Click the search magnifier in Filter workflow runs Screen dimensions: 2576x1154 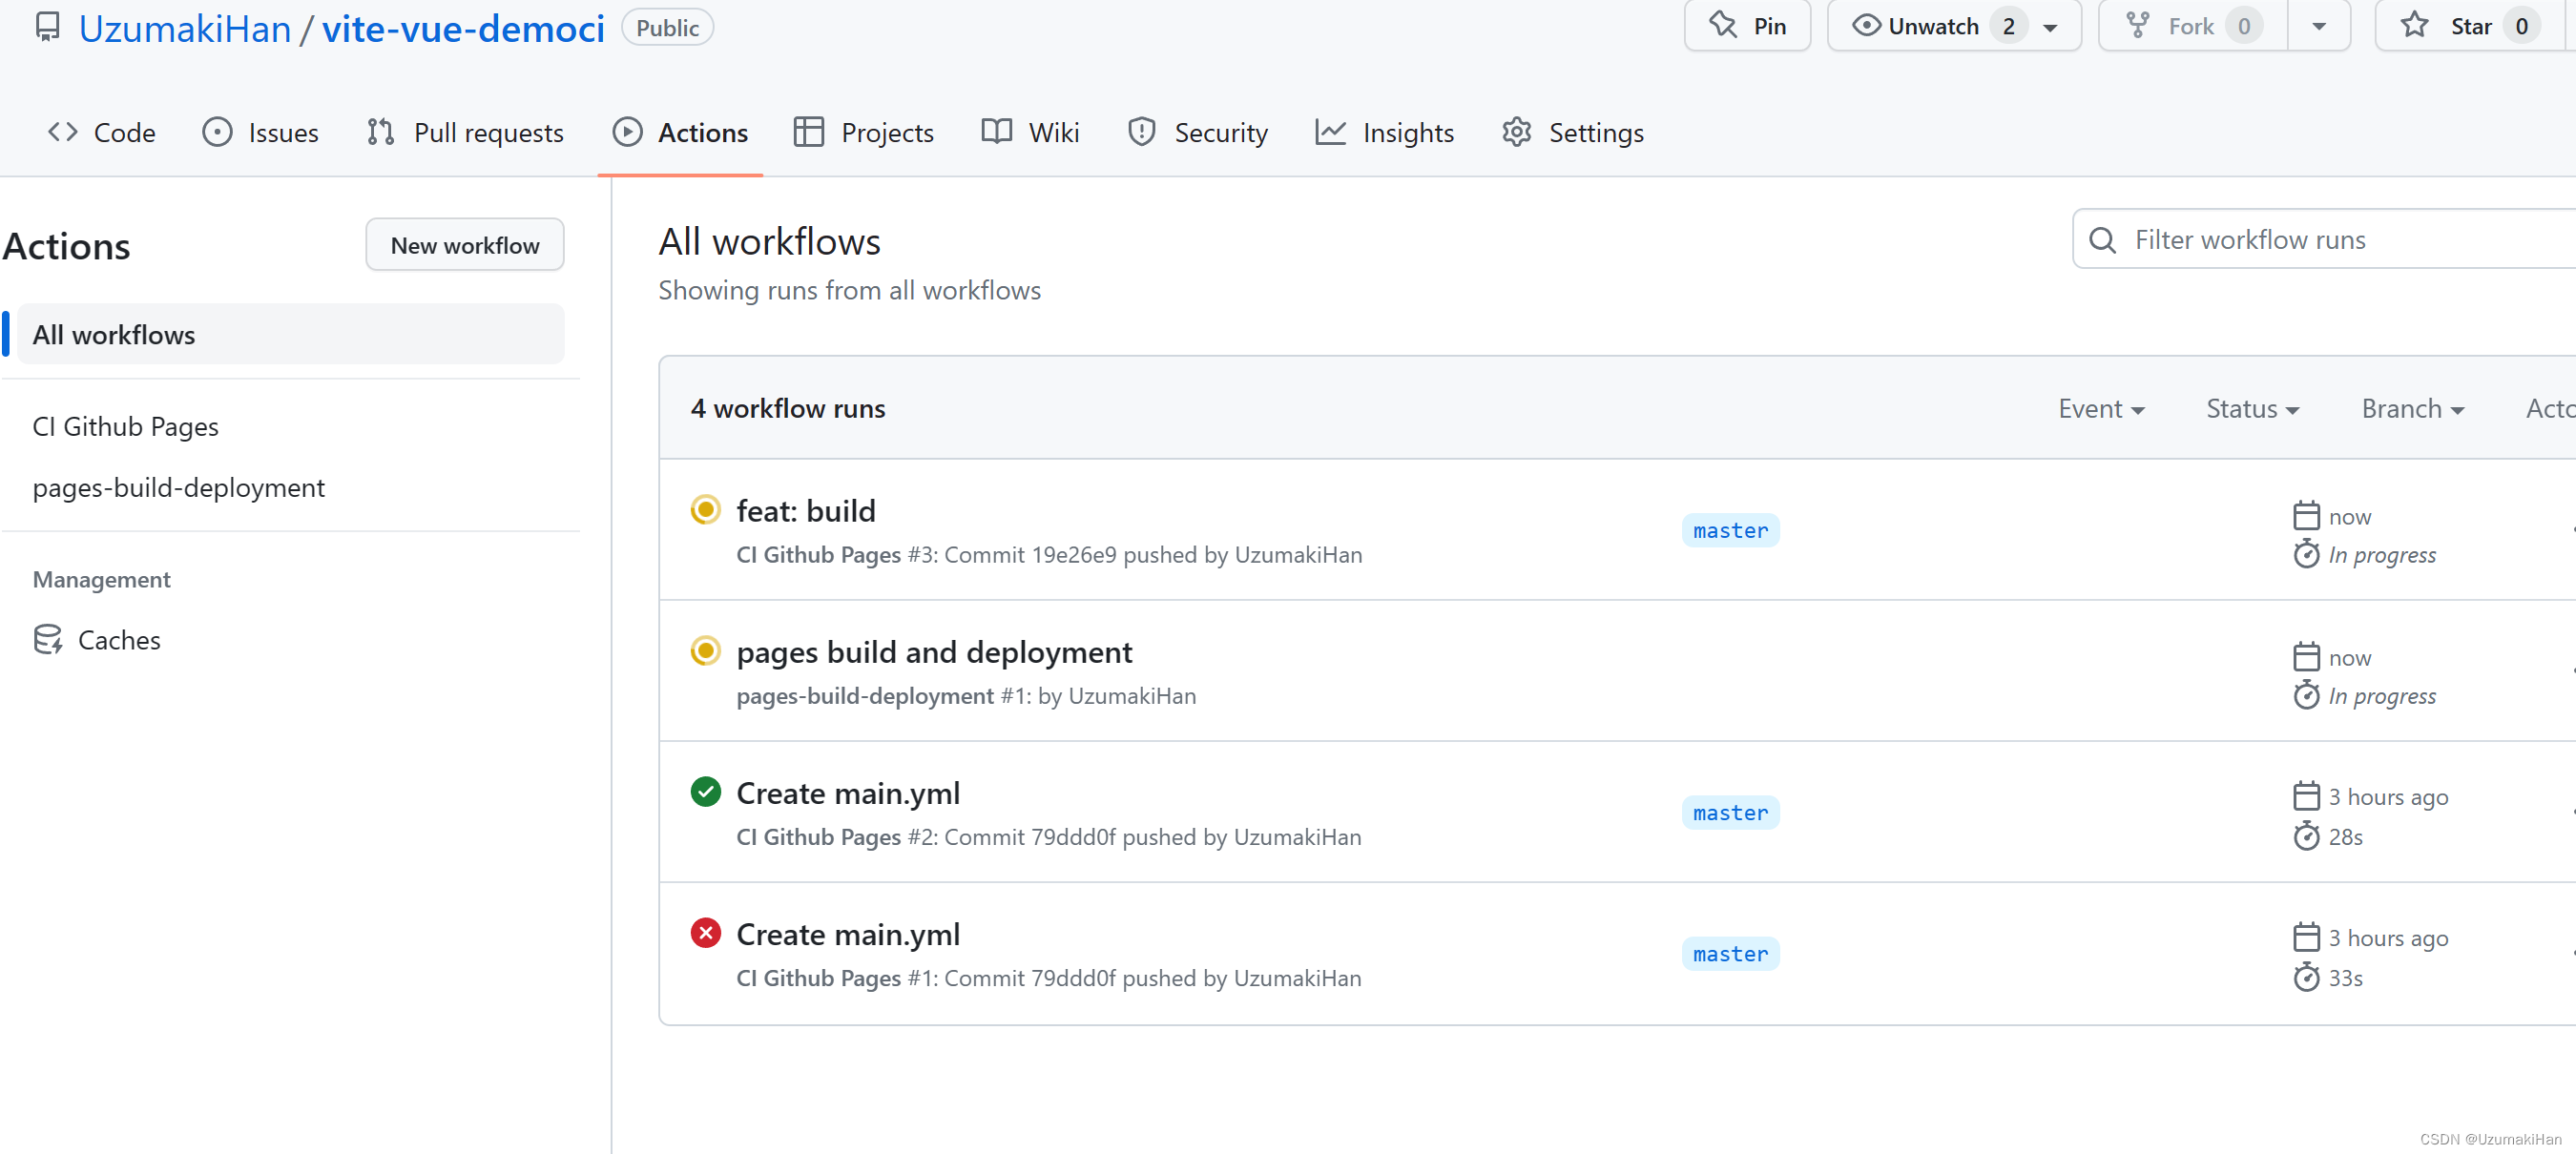[x=2103, y=239]
